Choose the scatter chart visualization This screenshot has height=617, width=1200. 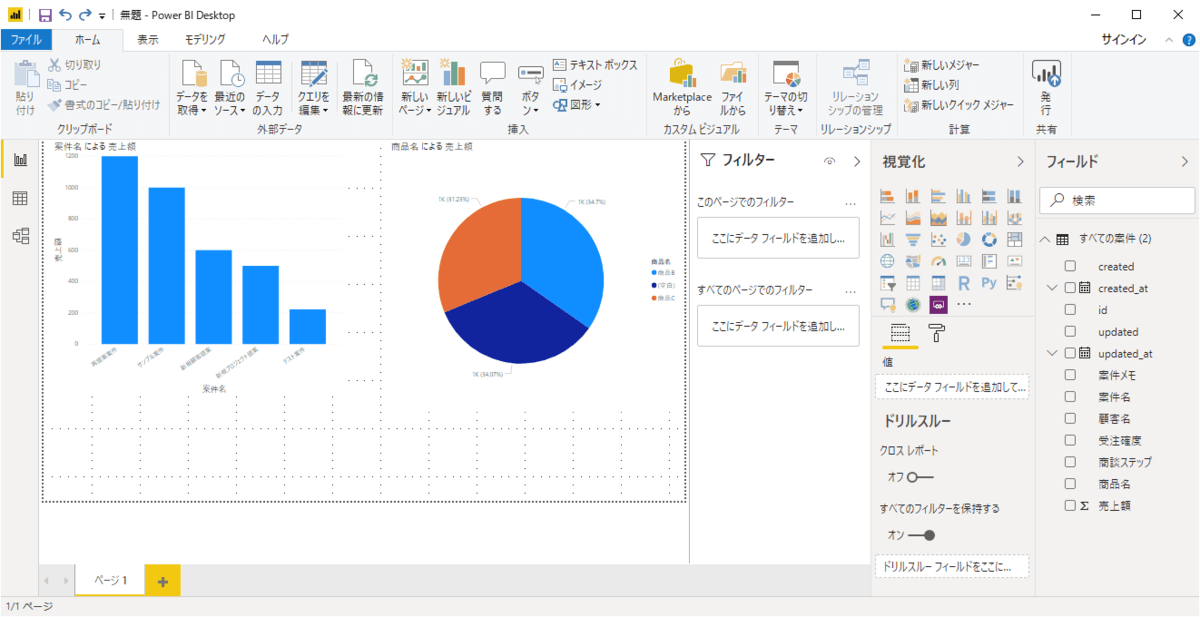tap(939, 239)
